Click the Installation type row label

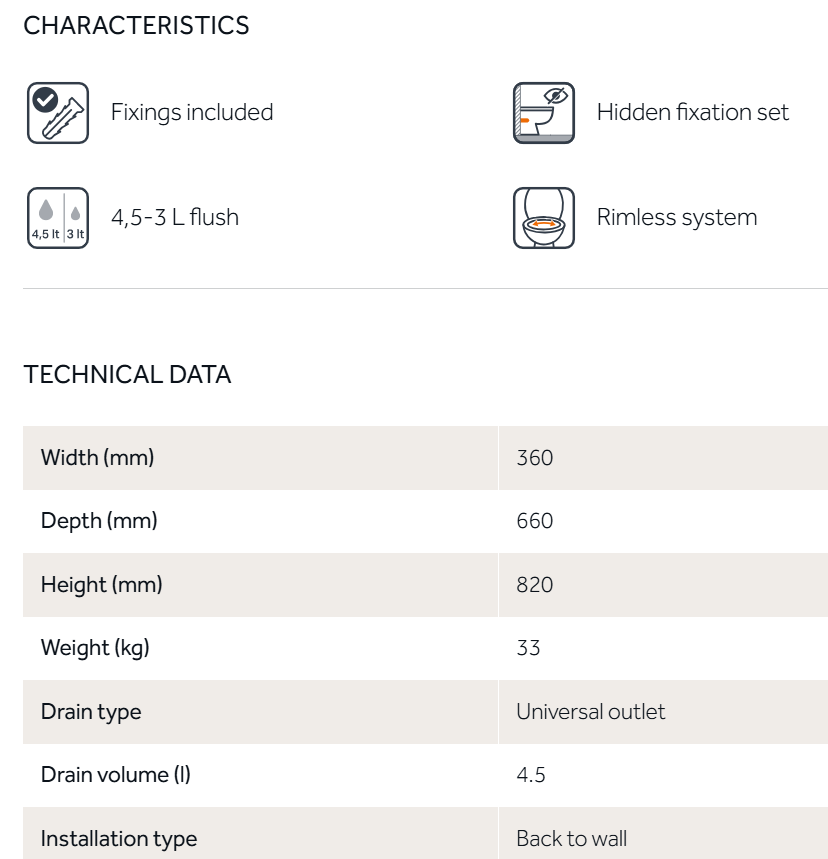coord(119,838)
